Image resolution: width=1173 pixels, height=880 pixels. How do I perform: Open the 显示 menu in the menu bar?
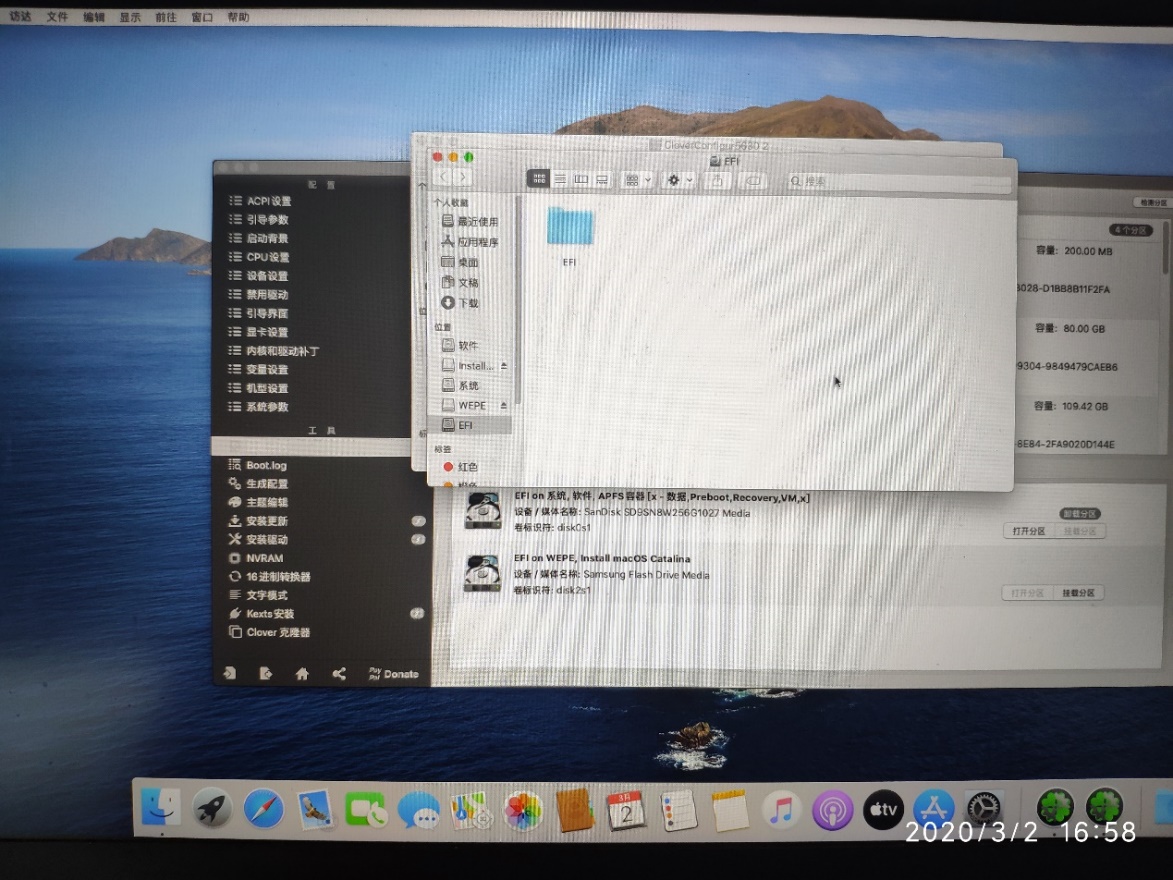129,16
